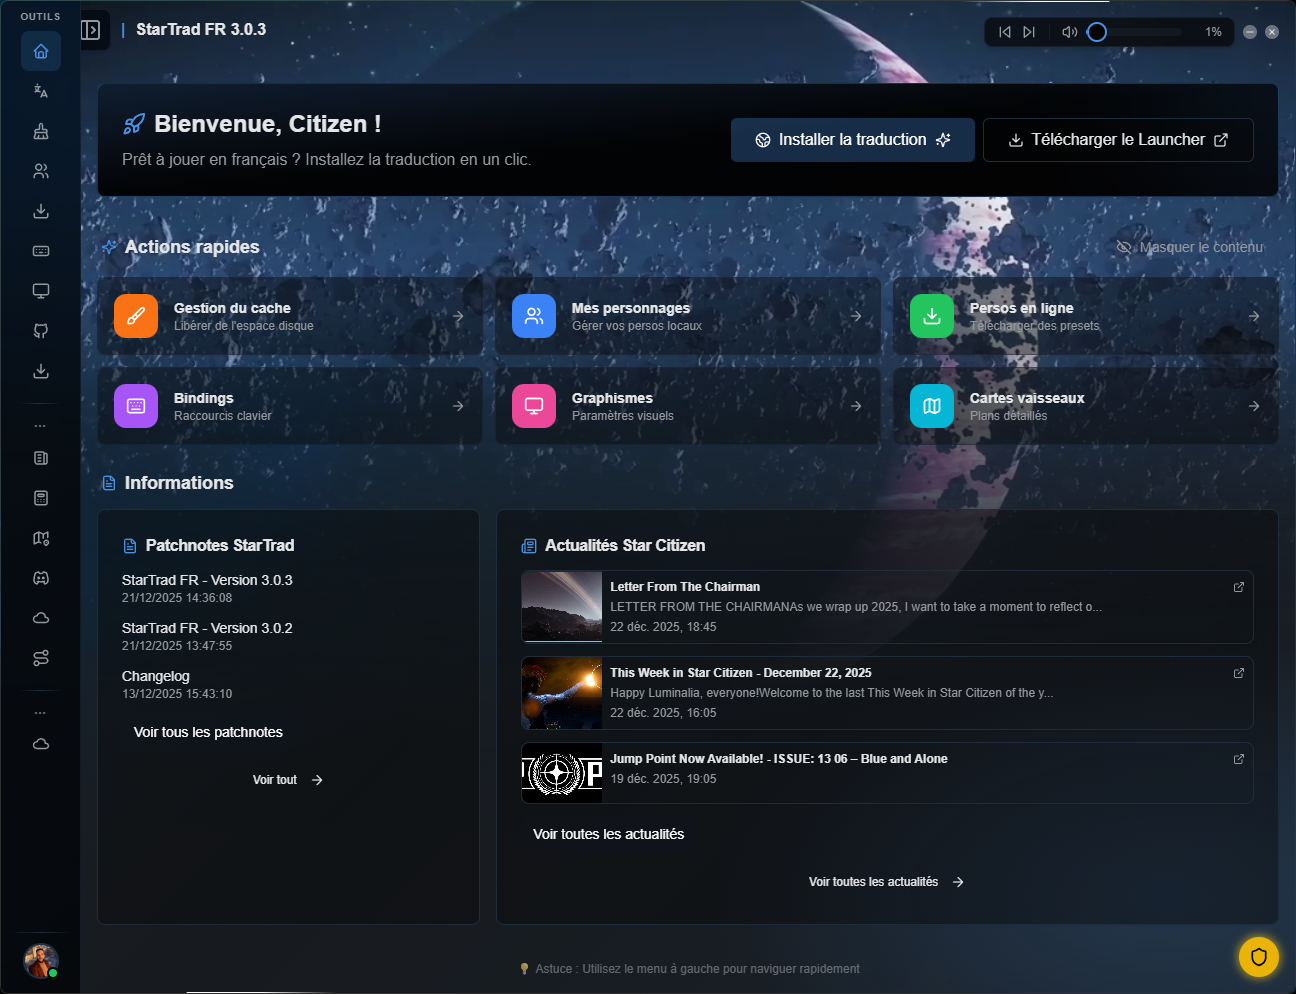Expand the sidebar using the panel toggle

91,30
